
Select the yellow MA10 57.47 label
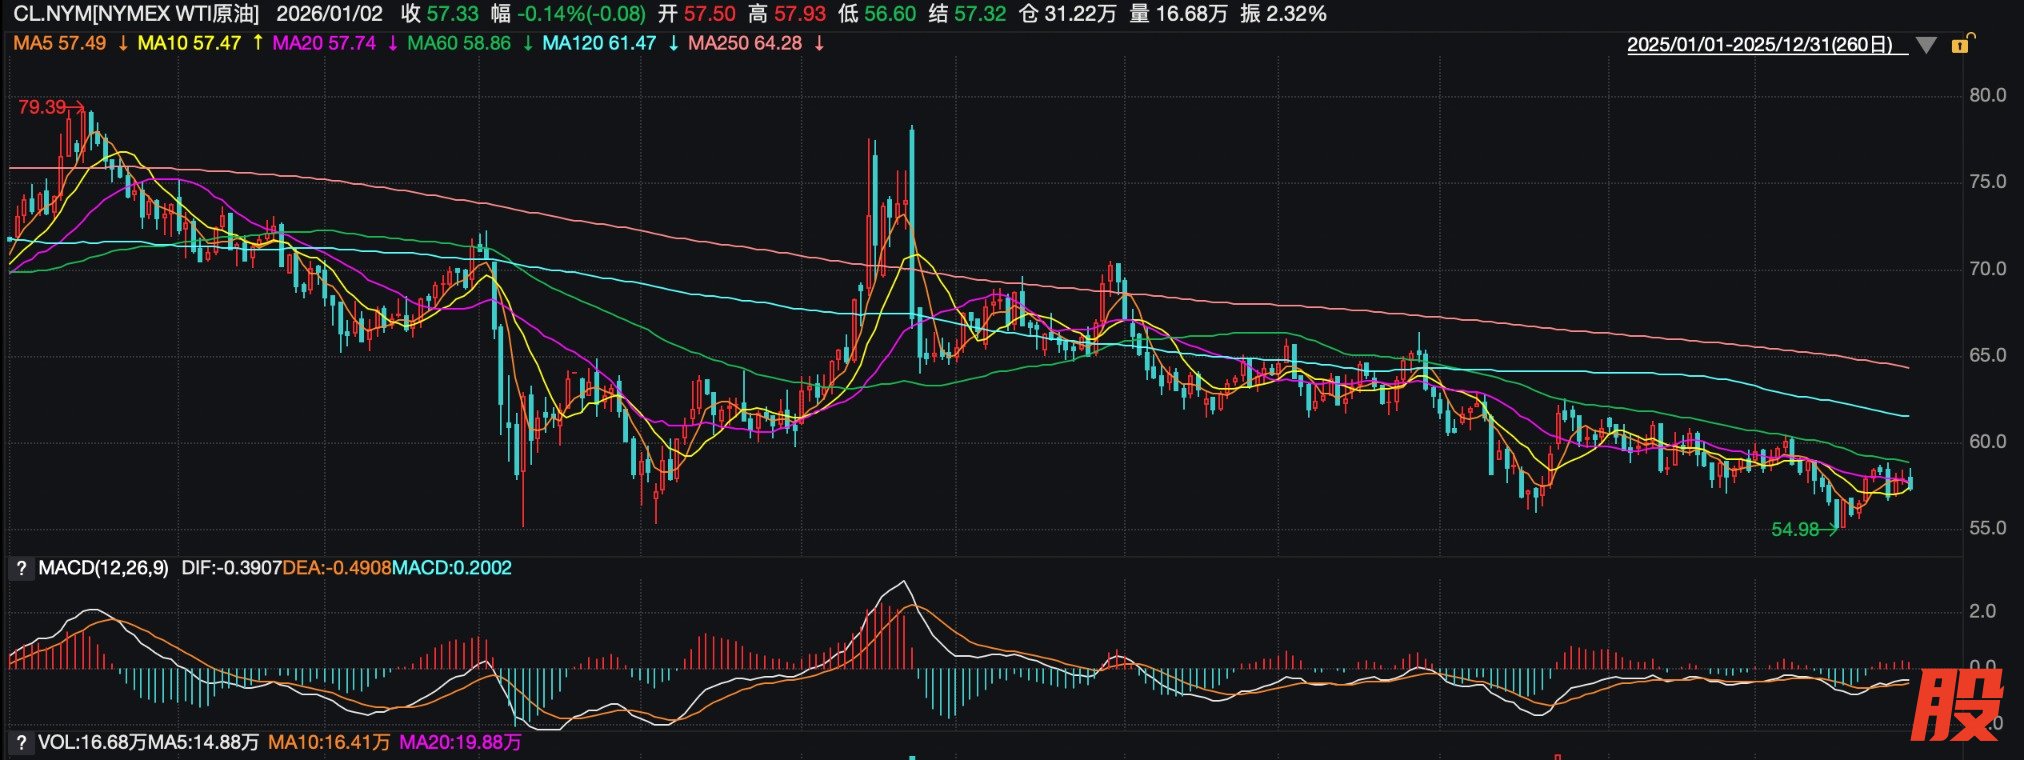tap(189, 43)
